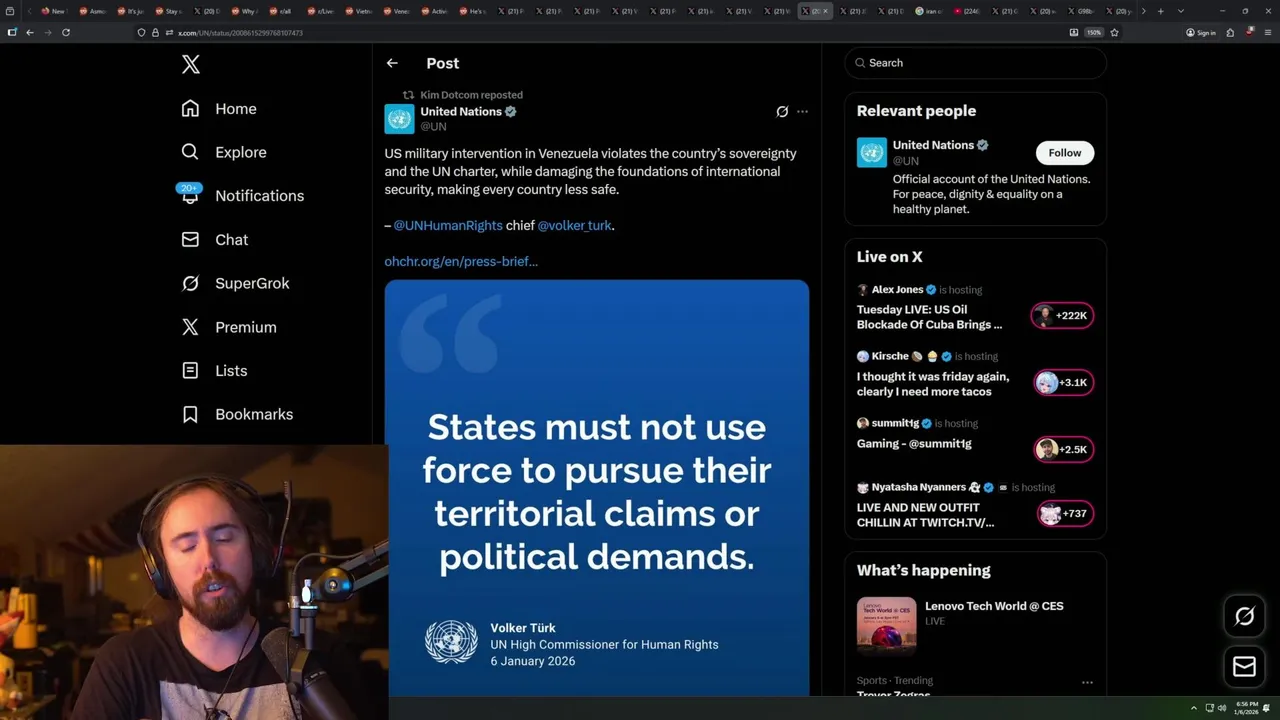Open a new browser tab with plus
This screenshot has height=720, width=1280.
1160,11
